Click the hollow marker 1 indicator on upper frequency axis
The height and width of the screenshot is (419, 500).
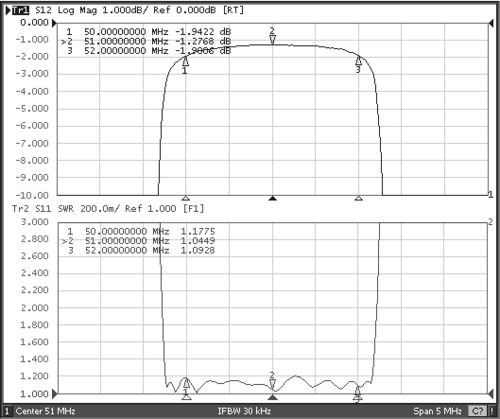tap(186, 199)
